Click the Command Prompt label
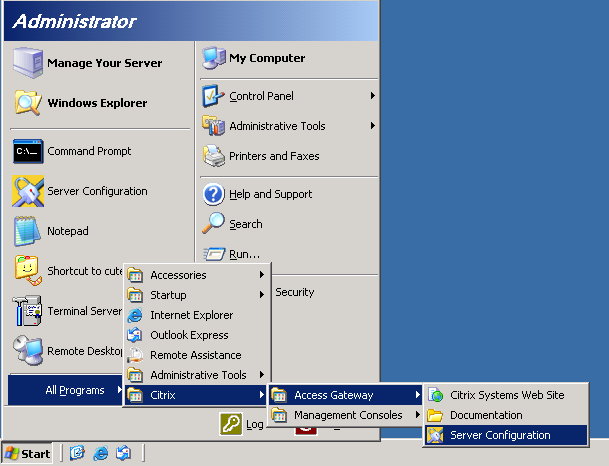609x466 pixels. [89, 151]
